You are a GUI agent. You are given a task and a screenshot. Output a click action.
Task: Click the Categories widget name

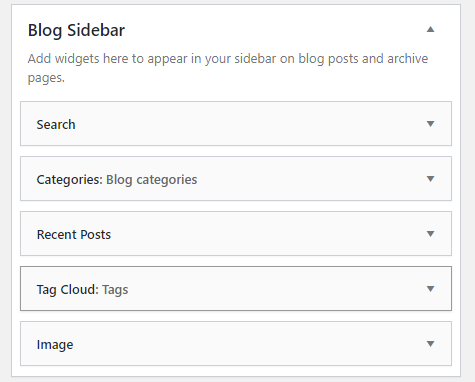click(69, 180)
